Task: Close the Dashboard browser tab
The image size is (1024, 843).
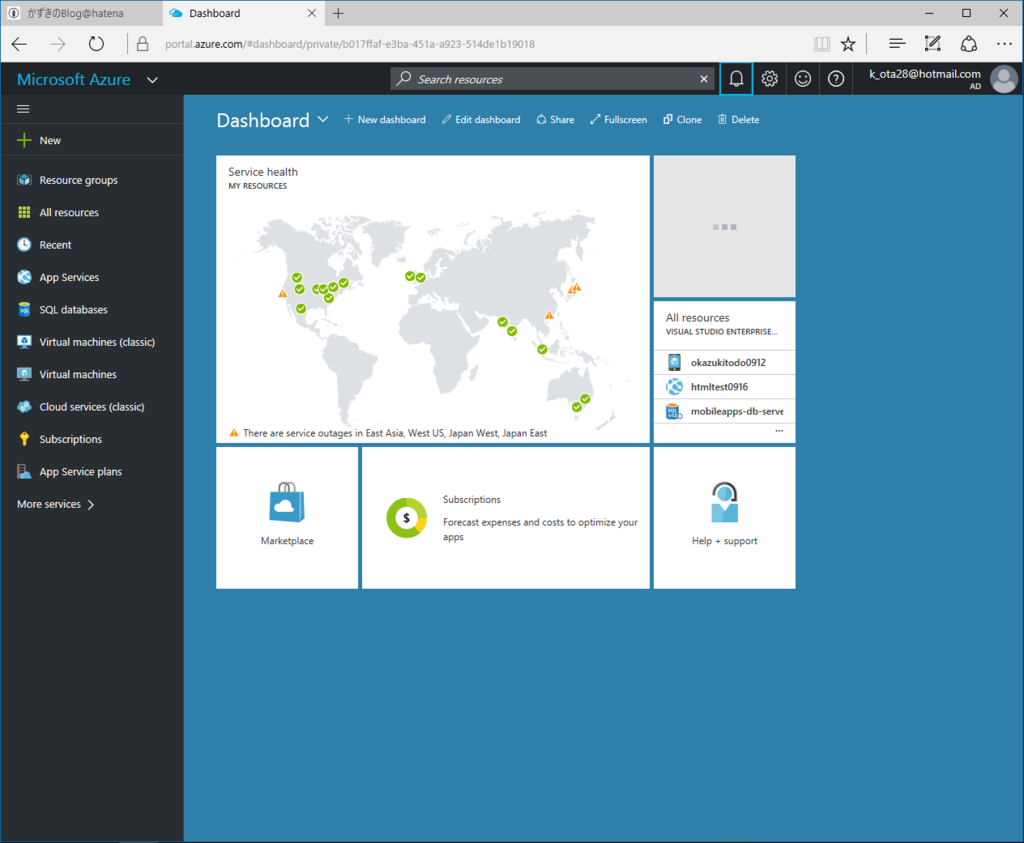Action: [x=312, y=13]
